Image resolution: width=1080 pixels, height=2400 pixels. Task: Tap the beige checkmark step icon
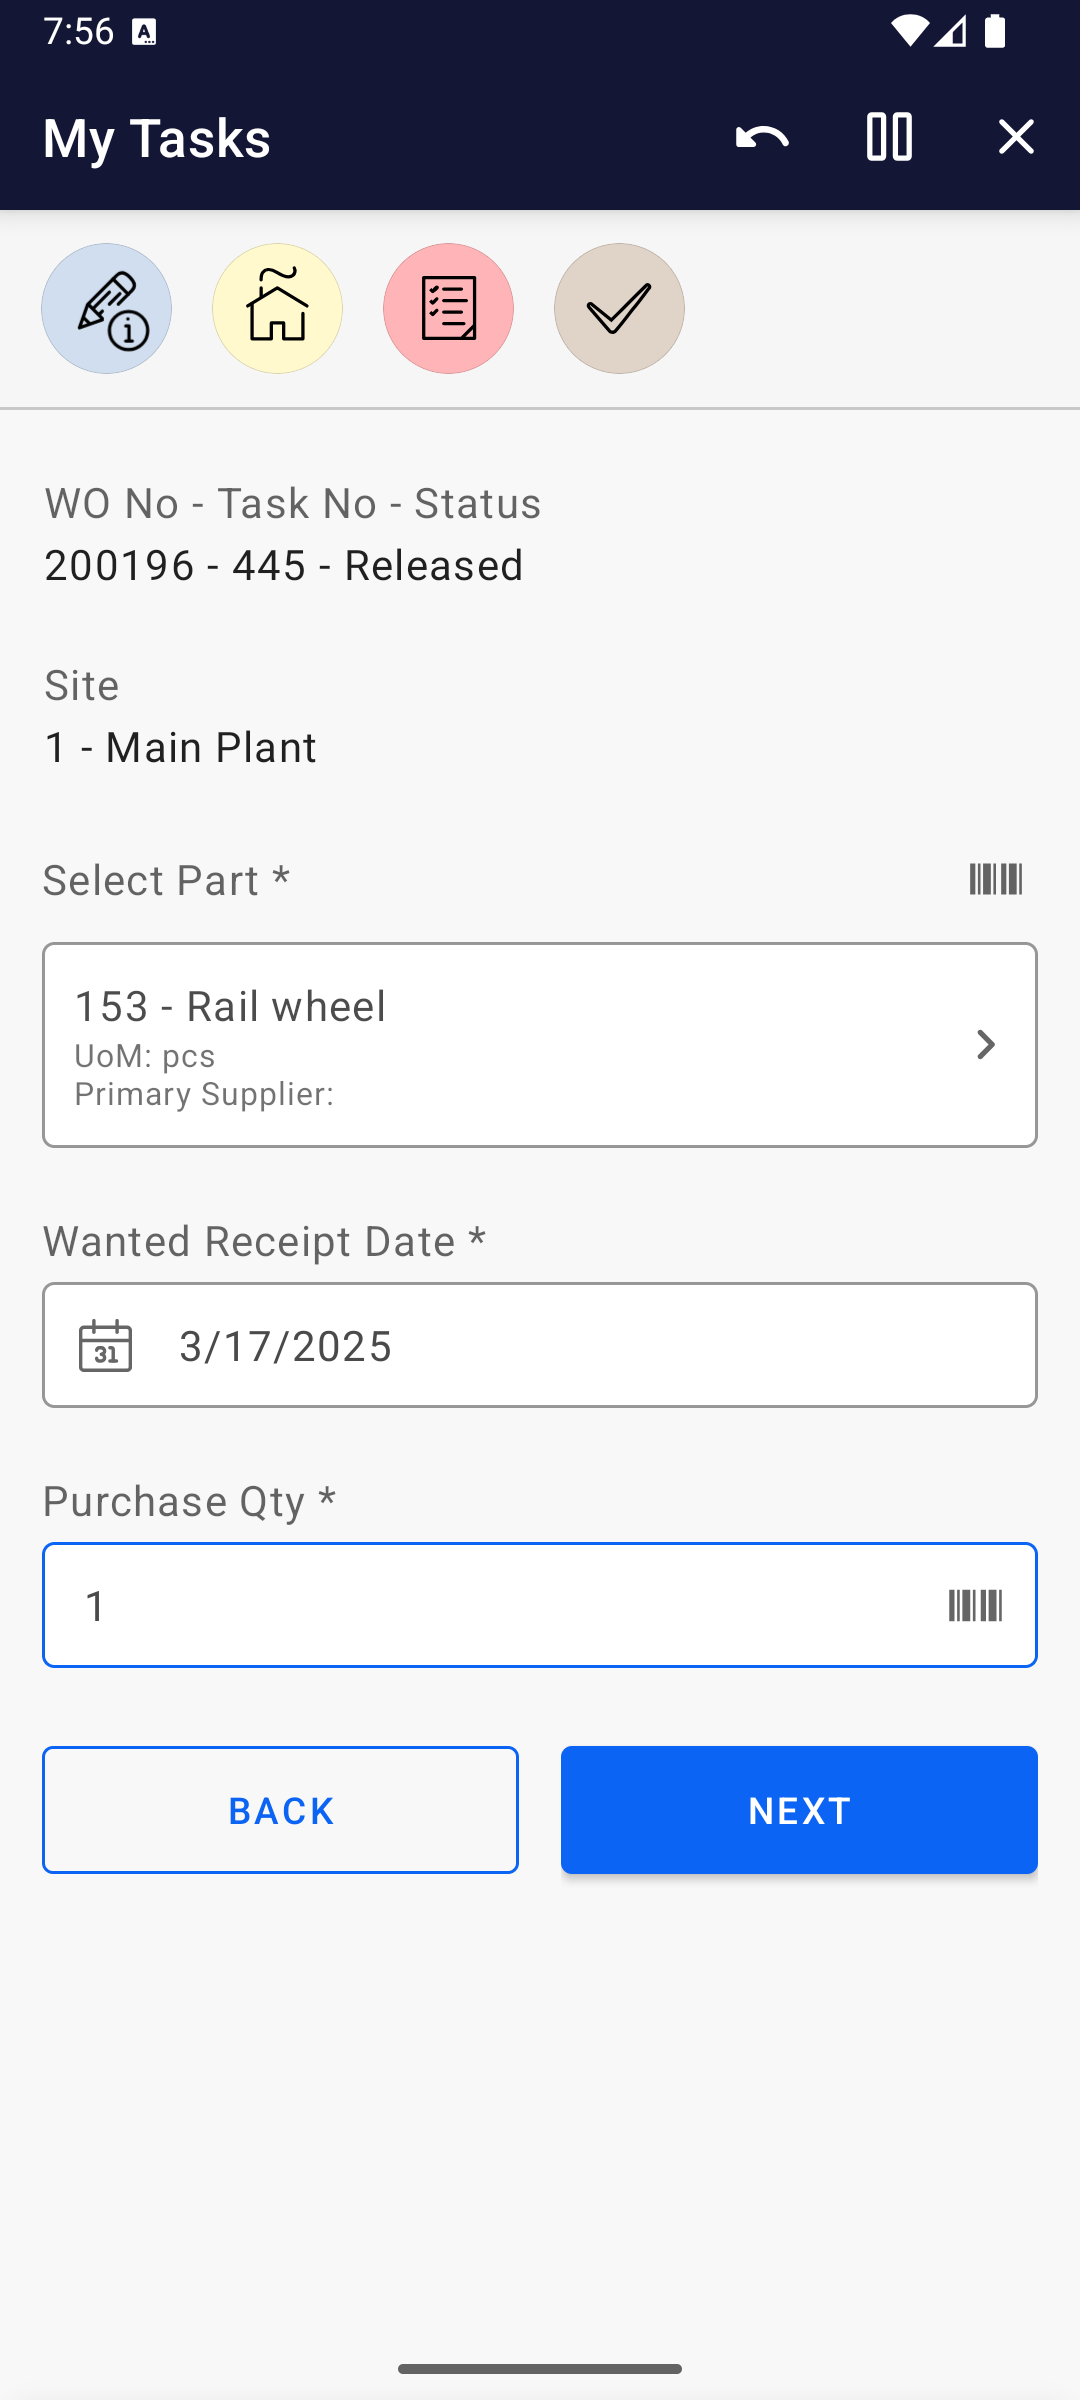pos(620,309)
